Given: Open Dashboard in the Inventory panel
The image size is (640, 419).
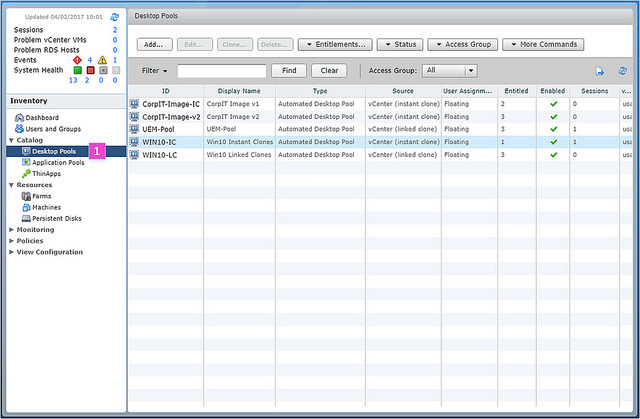Looking at the screenshot, I should [x=40, y=118].
